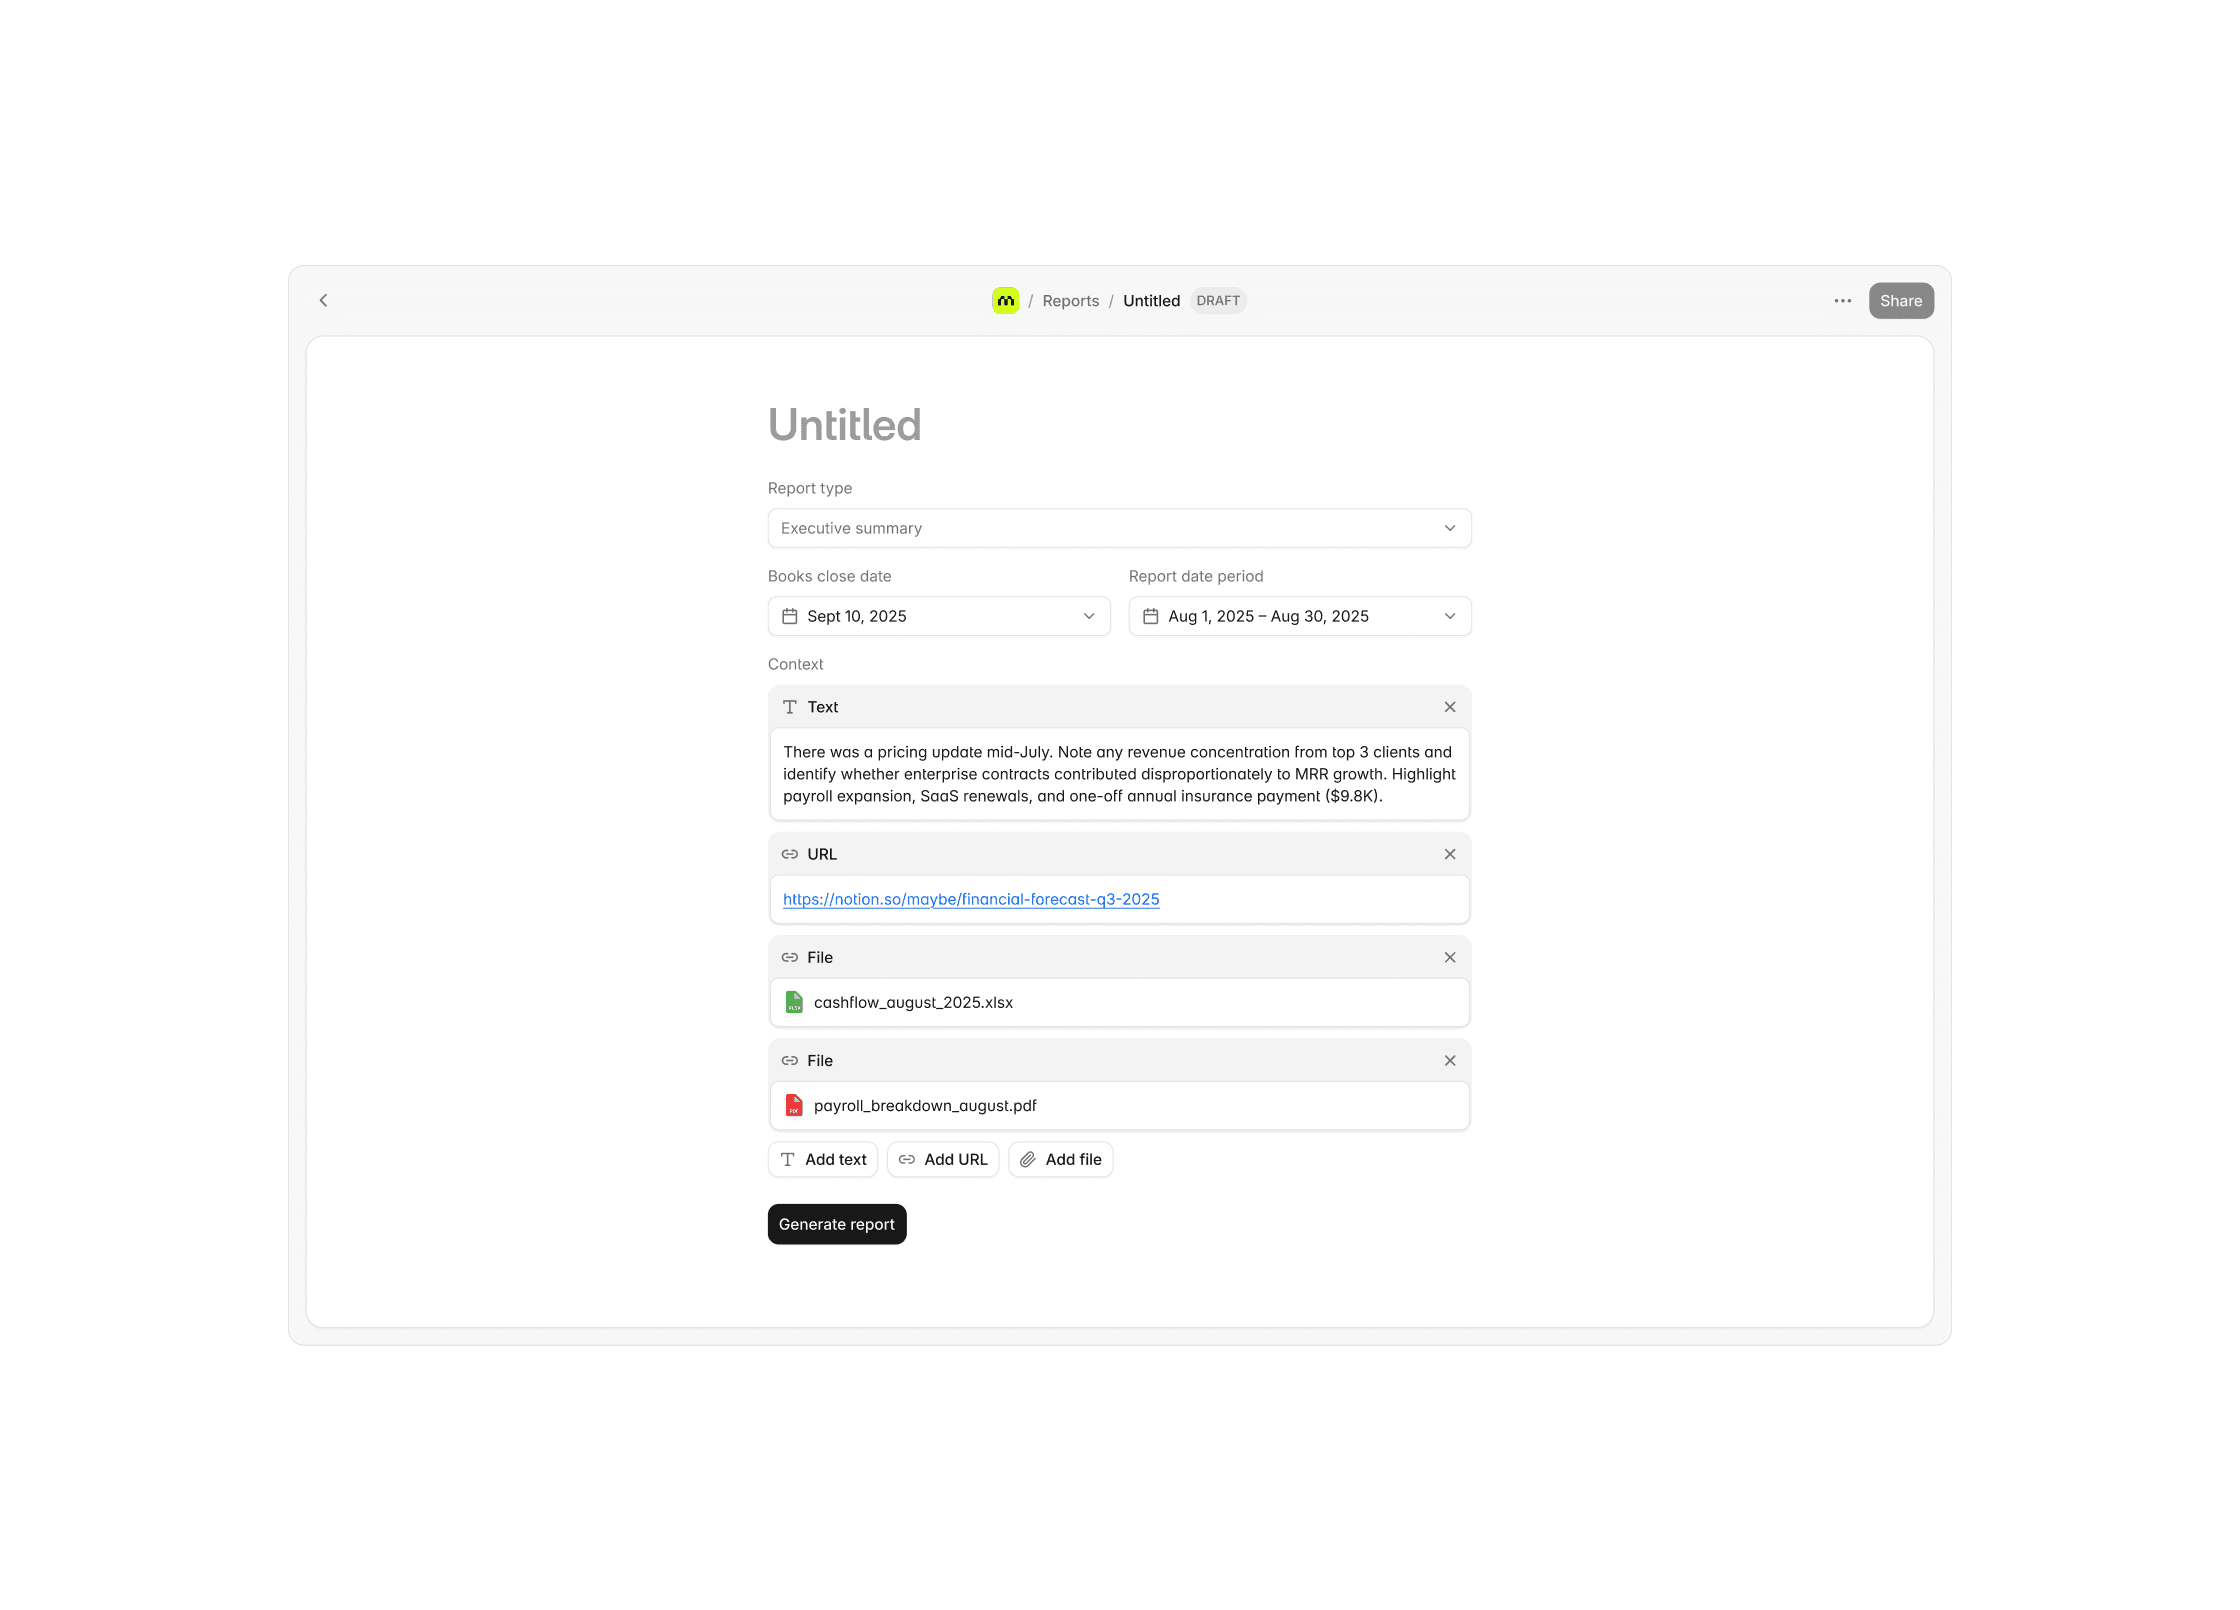
Task: Click the red PDF file icon
Action: point(794,1105)
